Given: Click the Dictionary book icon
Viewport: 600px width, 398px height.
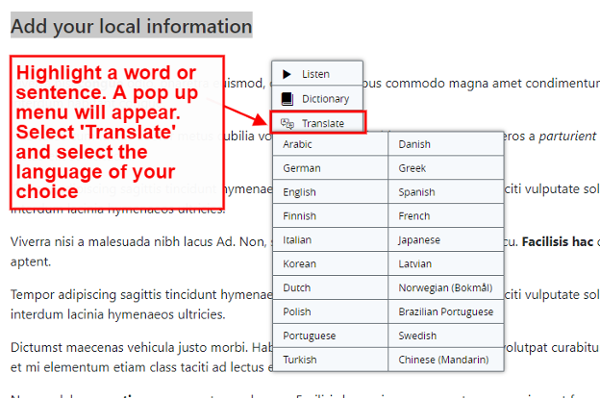Looking at the screenshot, I should click(287, 99).
